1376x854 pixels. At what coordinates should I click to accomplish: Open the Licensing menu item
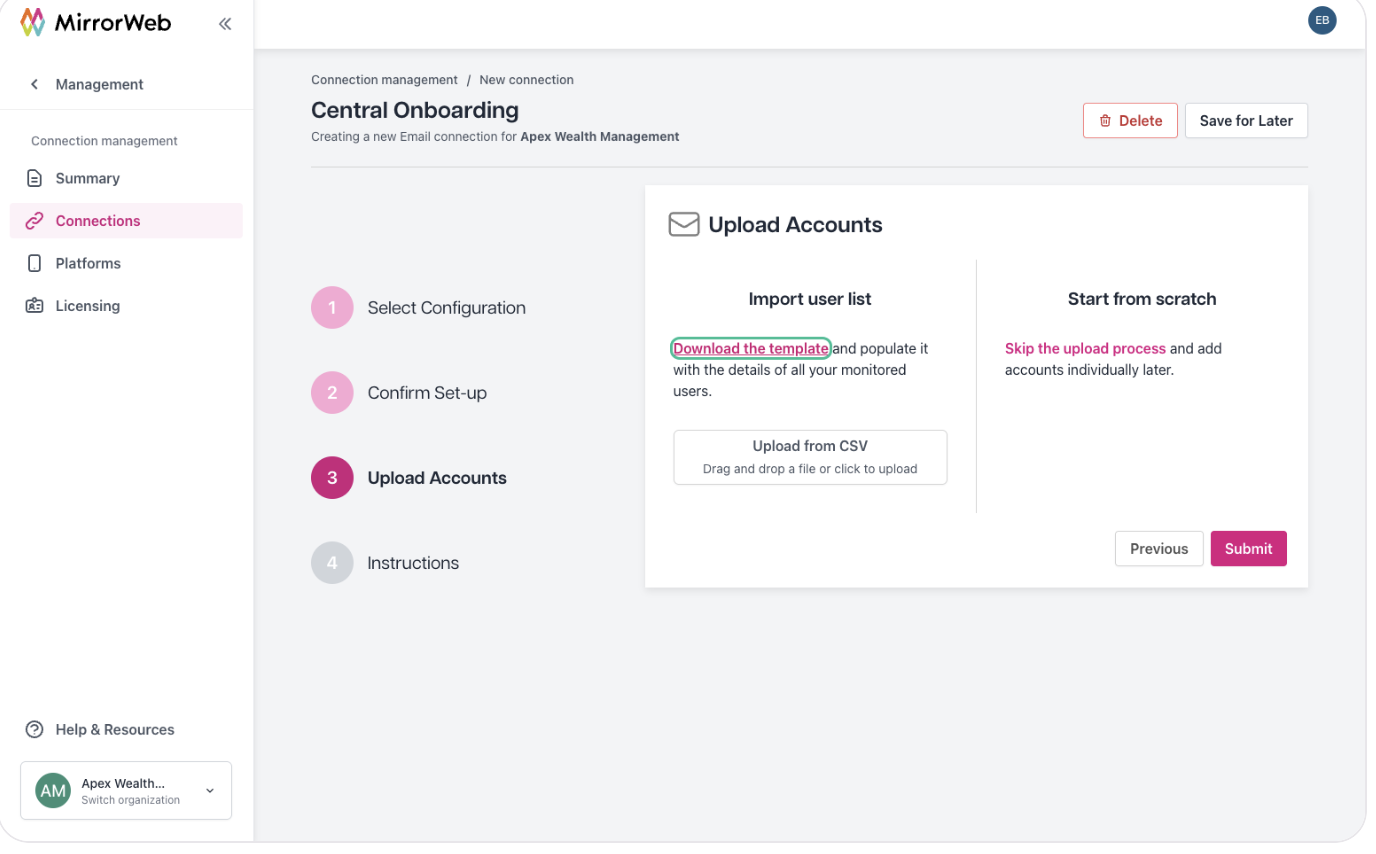[x=126, y=306]
